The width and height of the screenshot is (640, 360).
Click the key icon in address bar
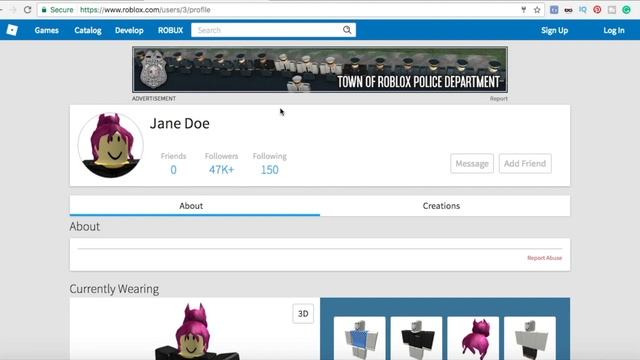click(524, 10)
